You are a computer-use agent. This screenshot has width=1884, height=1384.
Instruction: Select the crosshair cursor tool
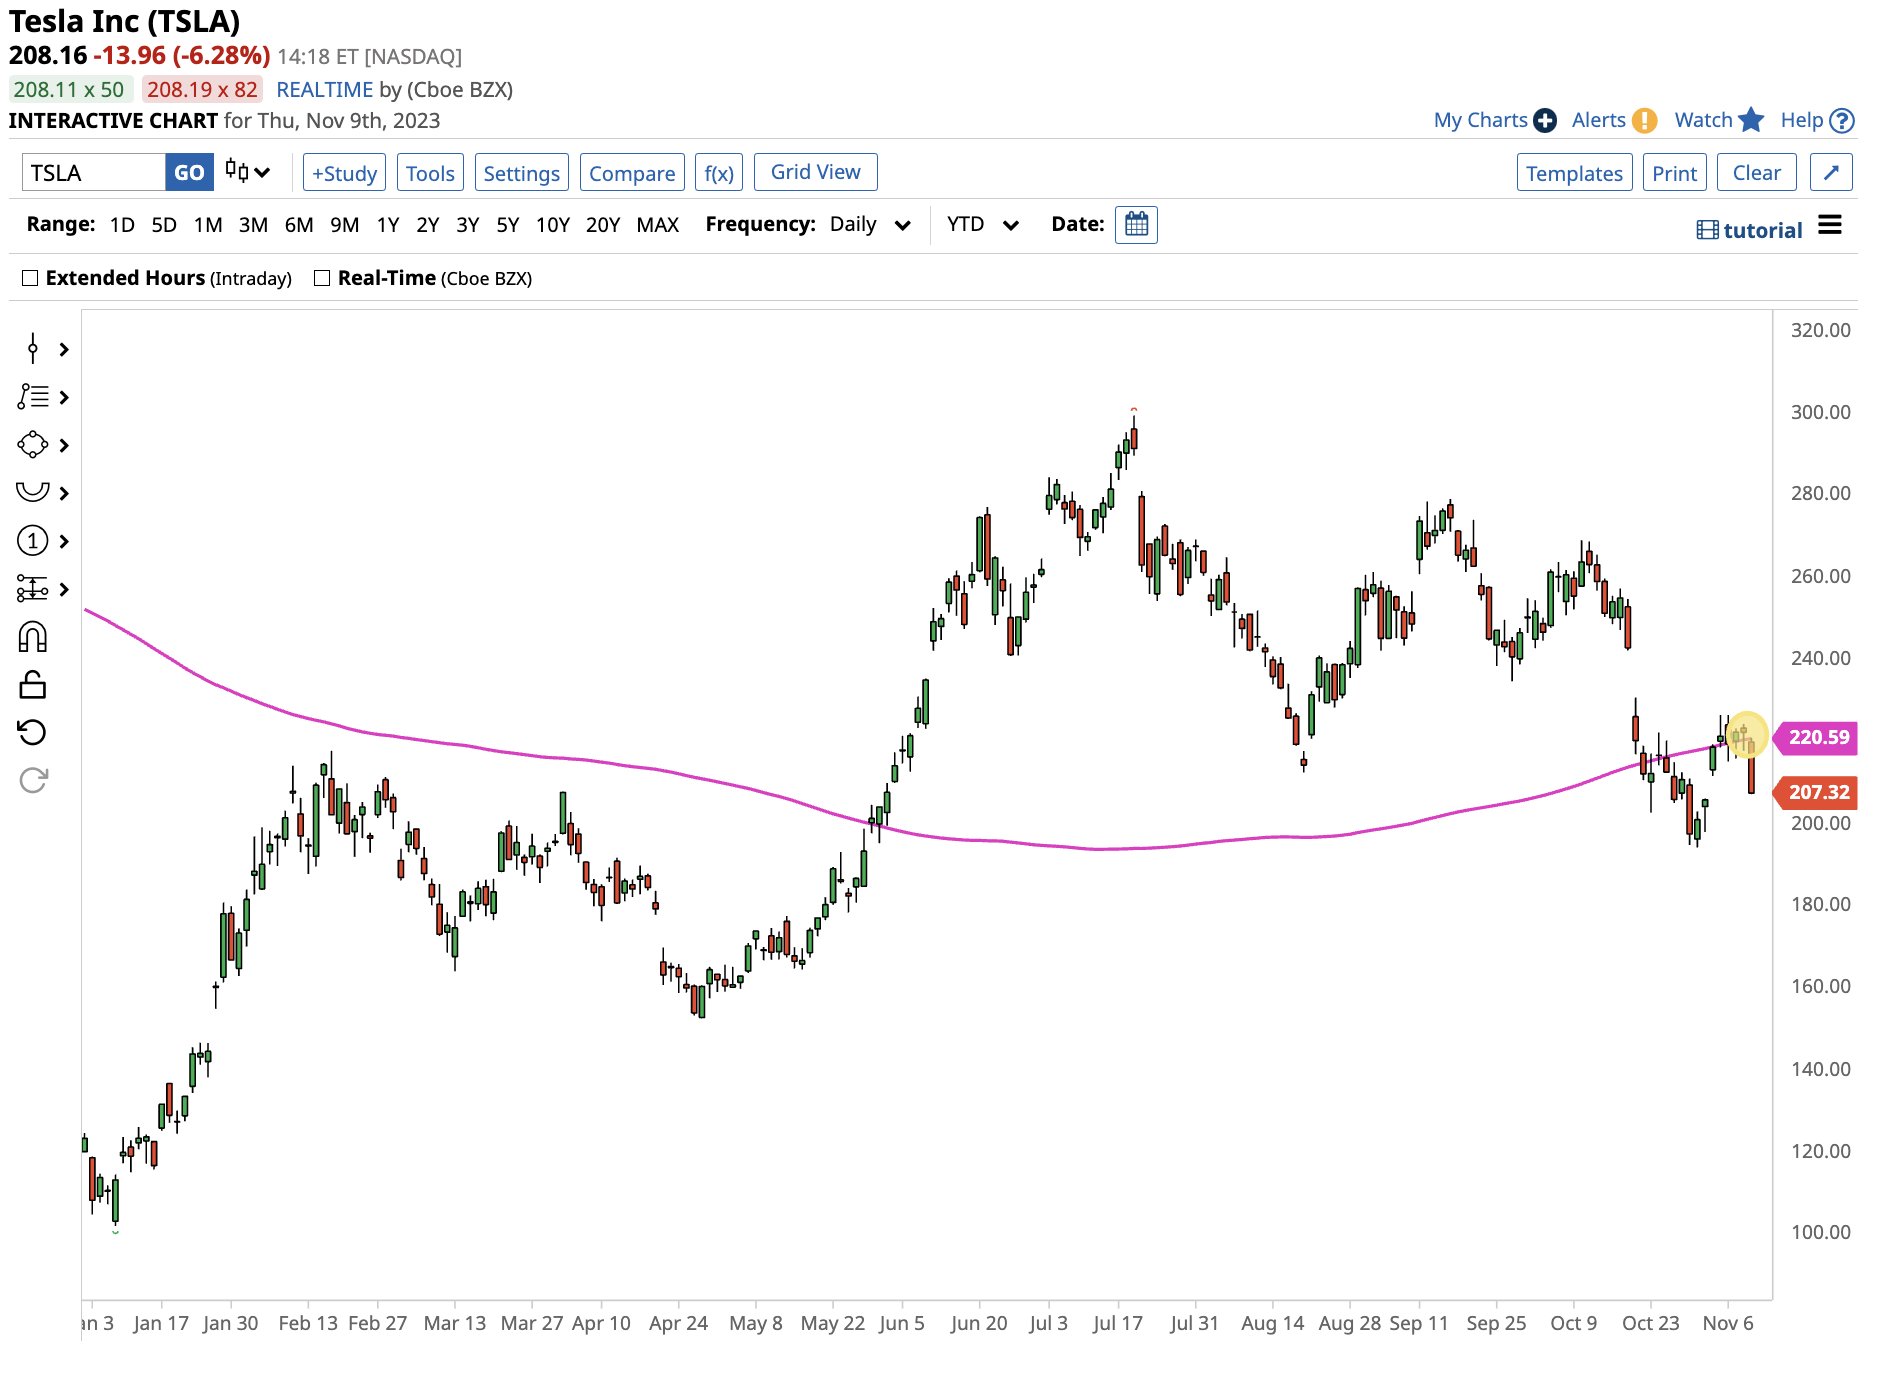click(x=33, y=349)
